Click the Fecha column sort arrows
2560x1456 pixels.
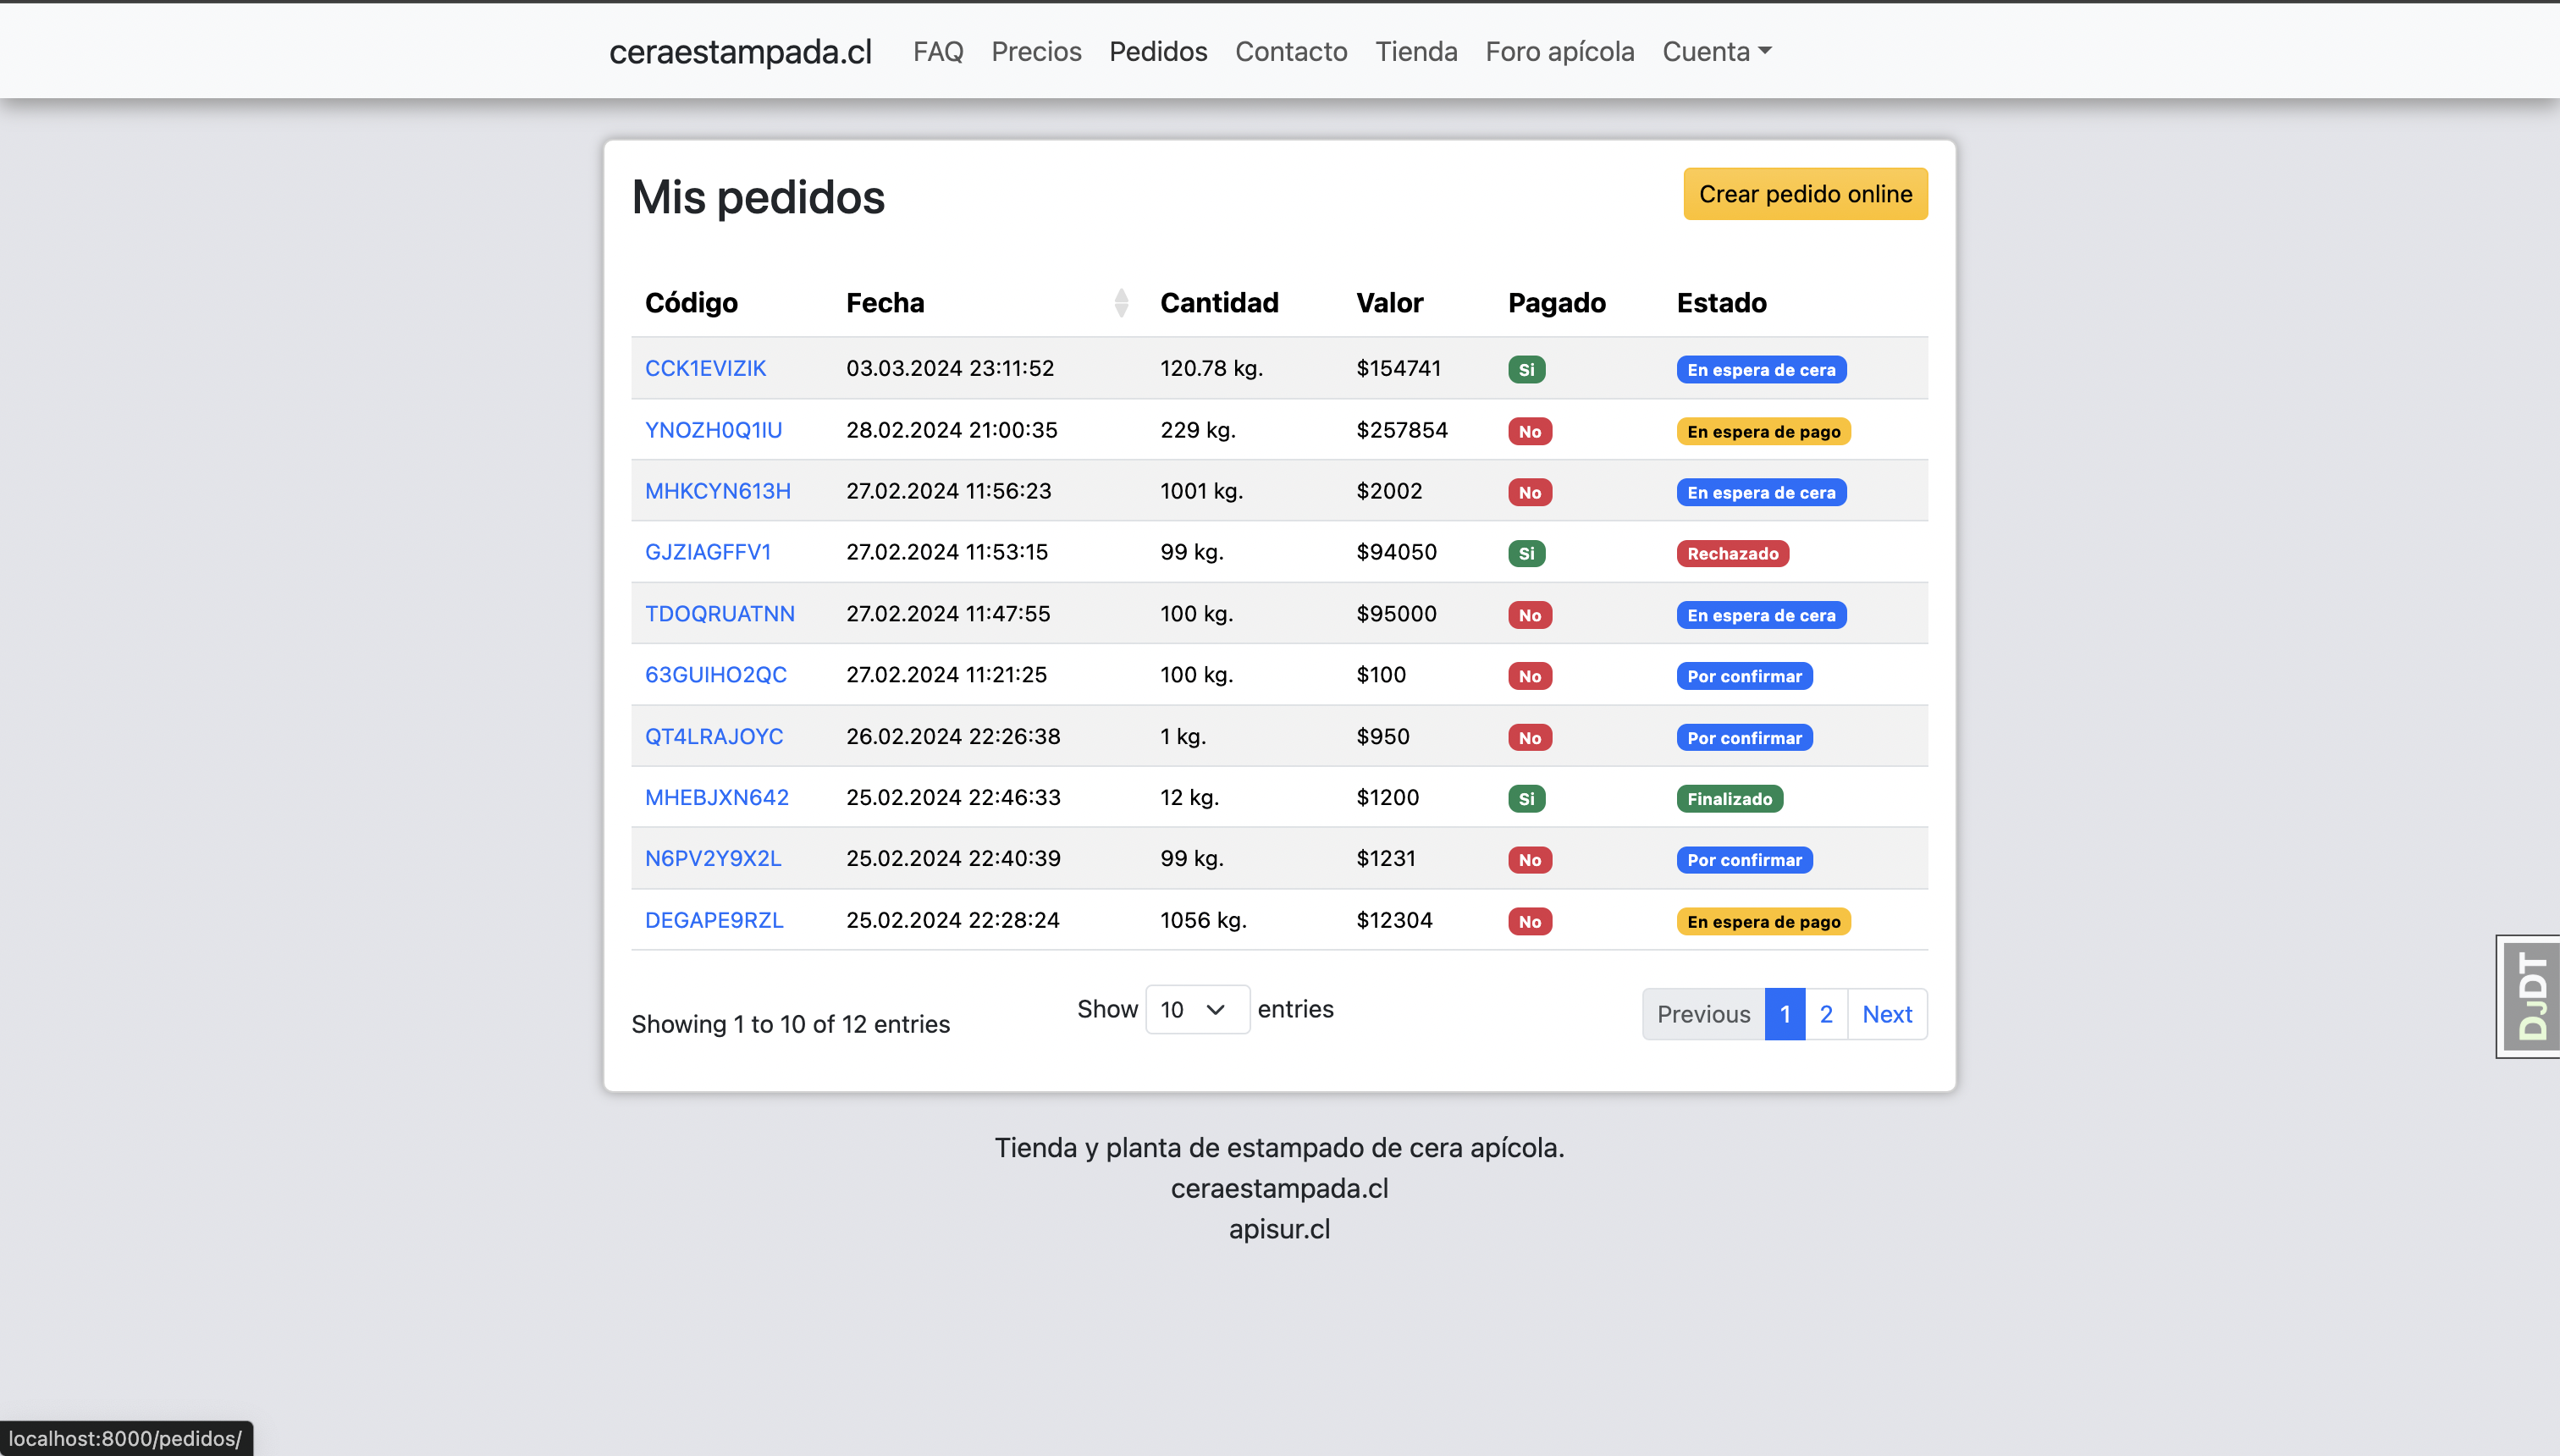coord(1121,302)
